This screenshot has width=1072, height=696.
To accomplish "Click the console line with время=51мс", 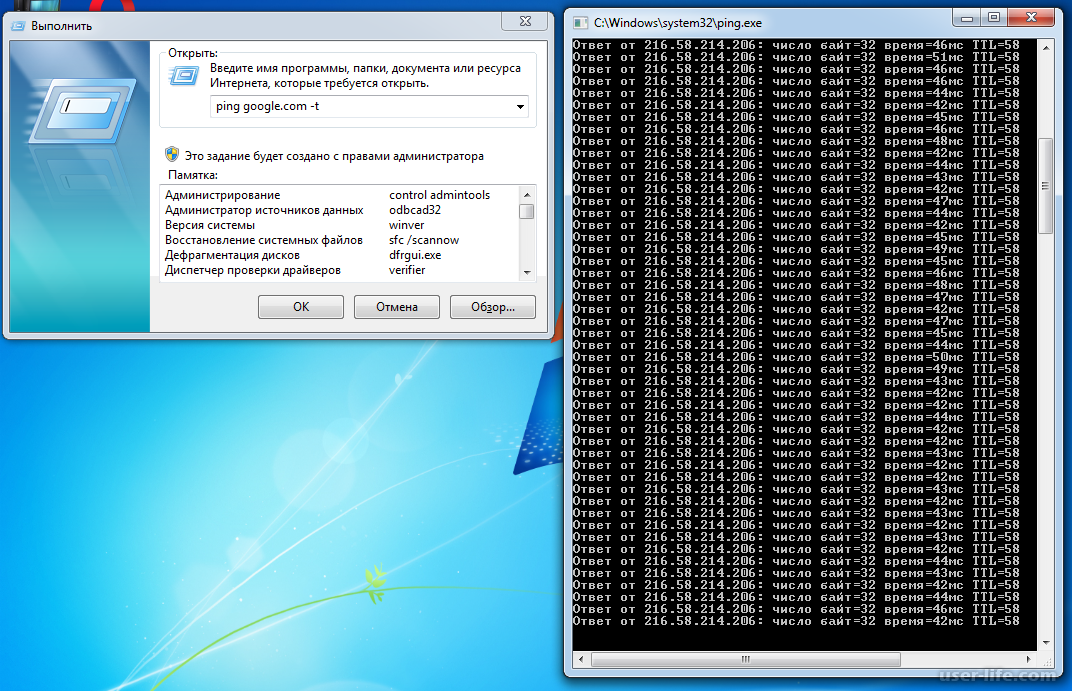I will (796, 57).
